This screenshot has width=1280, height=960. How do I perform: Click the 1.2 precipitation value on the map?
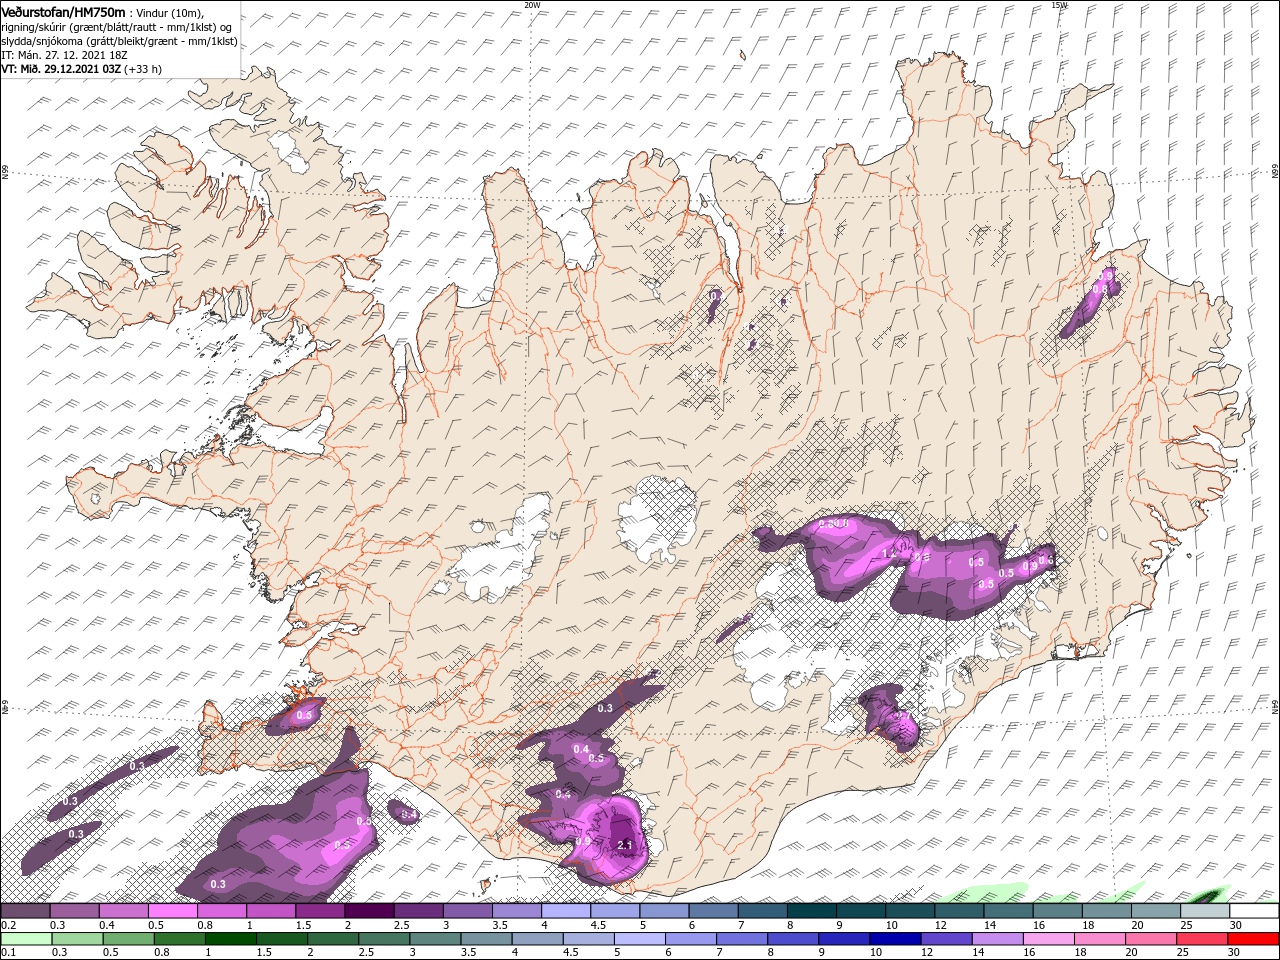pyautogui.click(x=890, y=553)
